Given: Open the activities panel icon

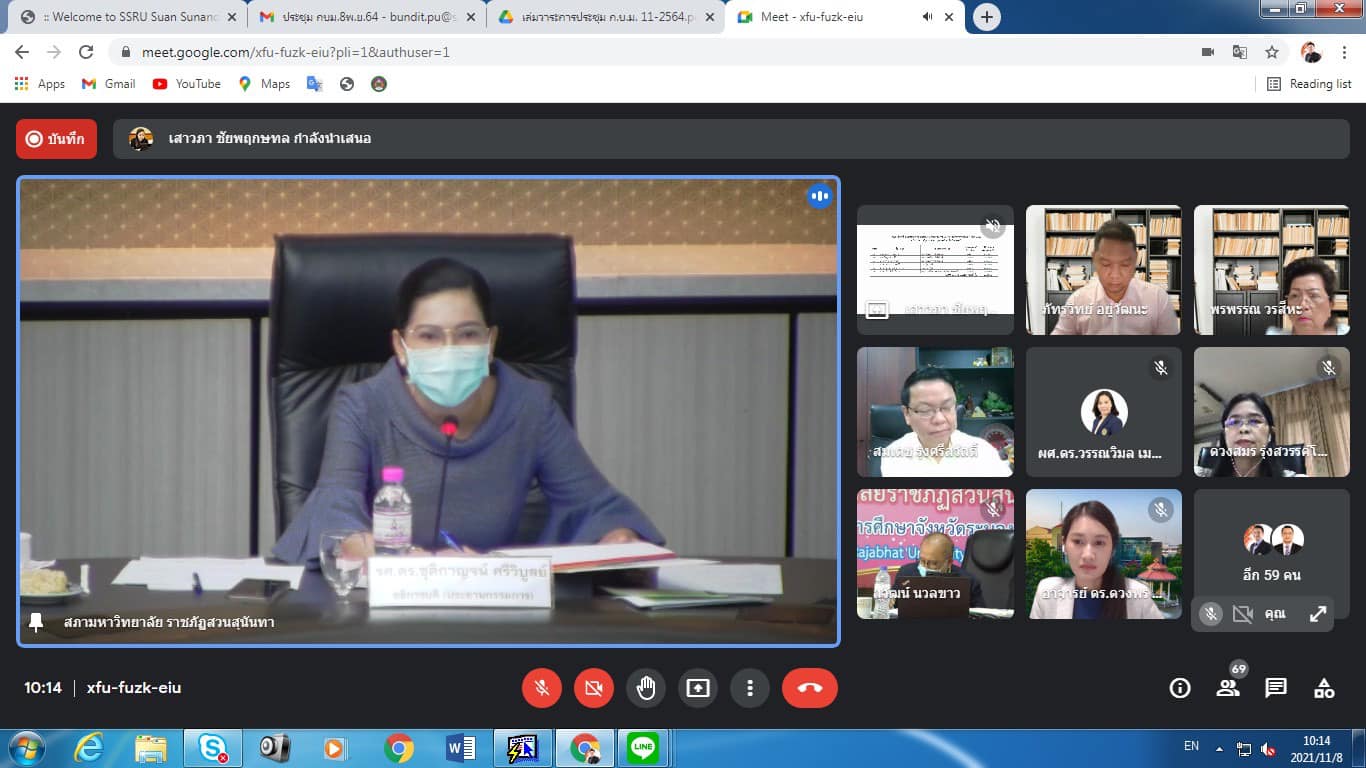Looking at the screenshot, I should (1324, 688).
